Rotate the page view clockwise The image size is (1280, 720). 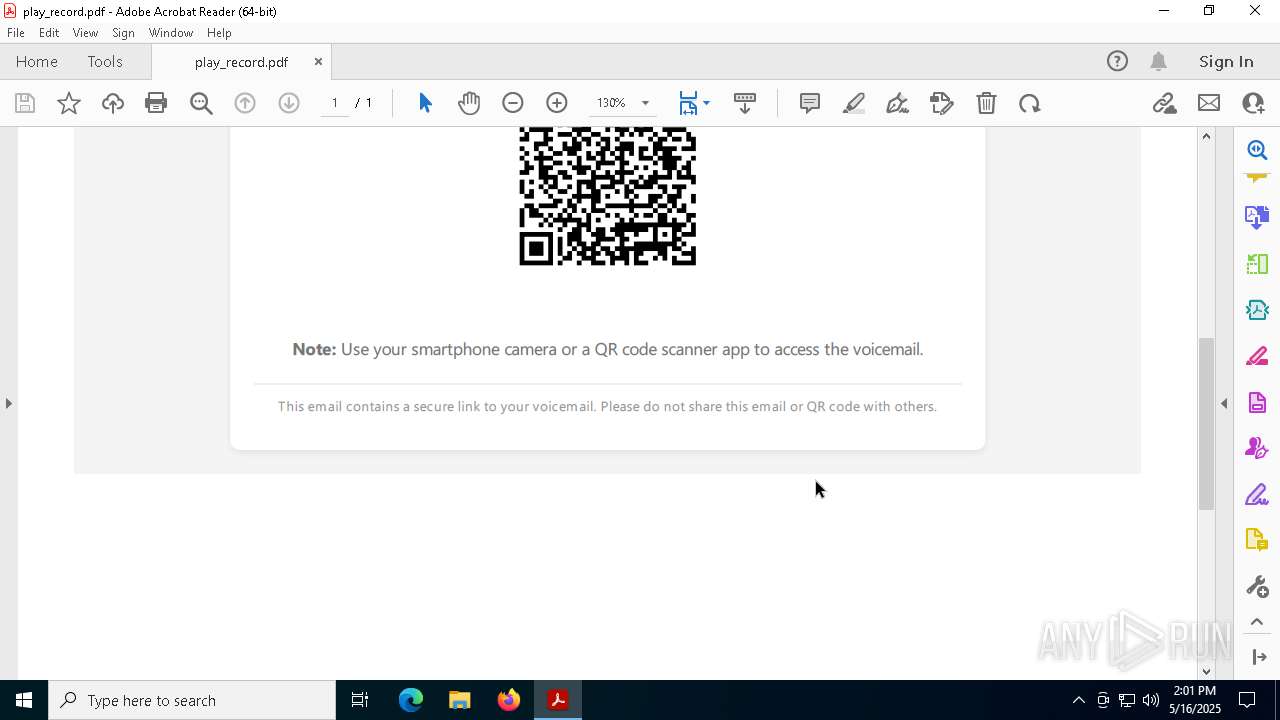tap(1030, 103)
